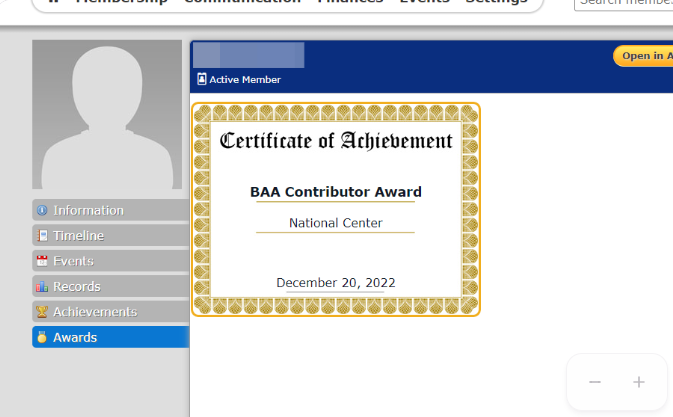Open the Achievements sidebar section
673x417 pixels.
tap(111, 311)
